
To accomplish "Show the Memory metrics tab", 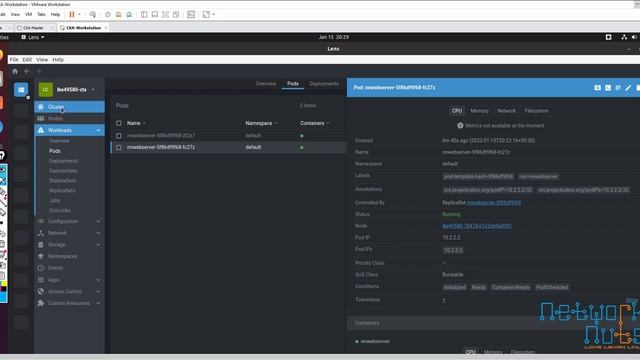I will pyautogui.click(x=479, y=111).
